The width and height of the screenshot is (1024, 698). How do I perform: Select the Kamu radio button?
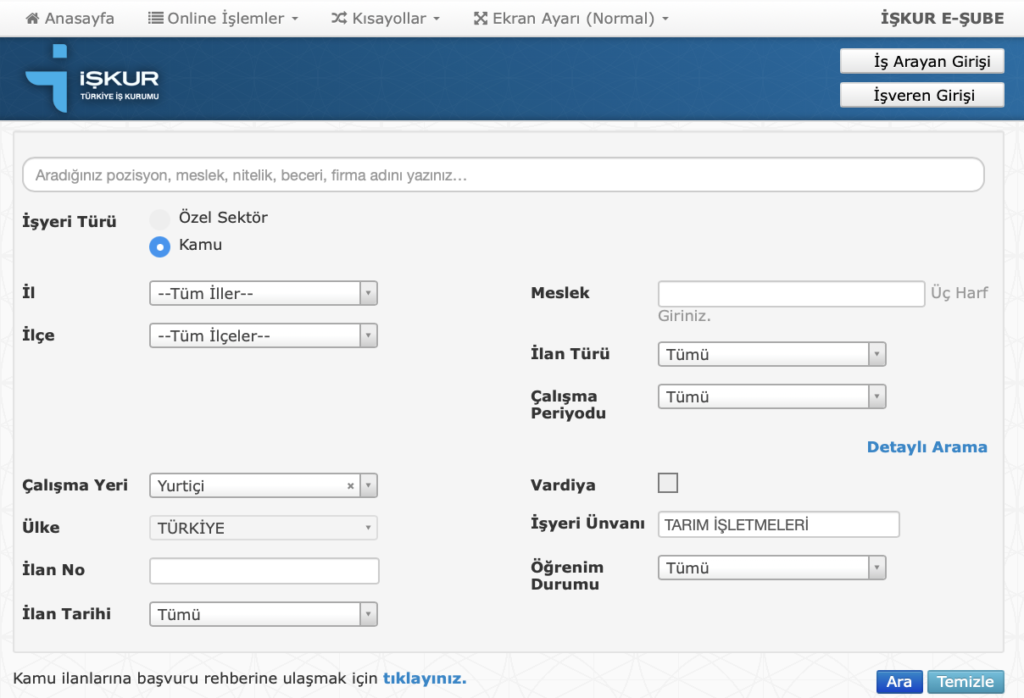click(x=159, y=246)
